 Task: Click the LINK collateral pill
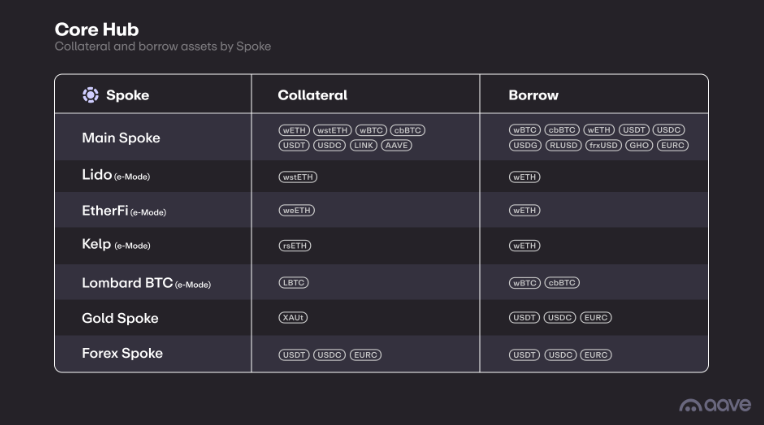362,145
